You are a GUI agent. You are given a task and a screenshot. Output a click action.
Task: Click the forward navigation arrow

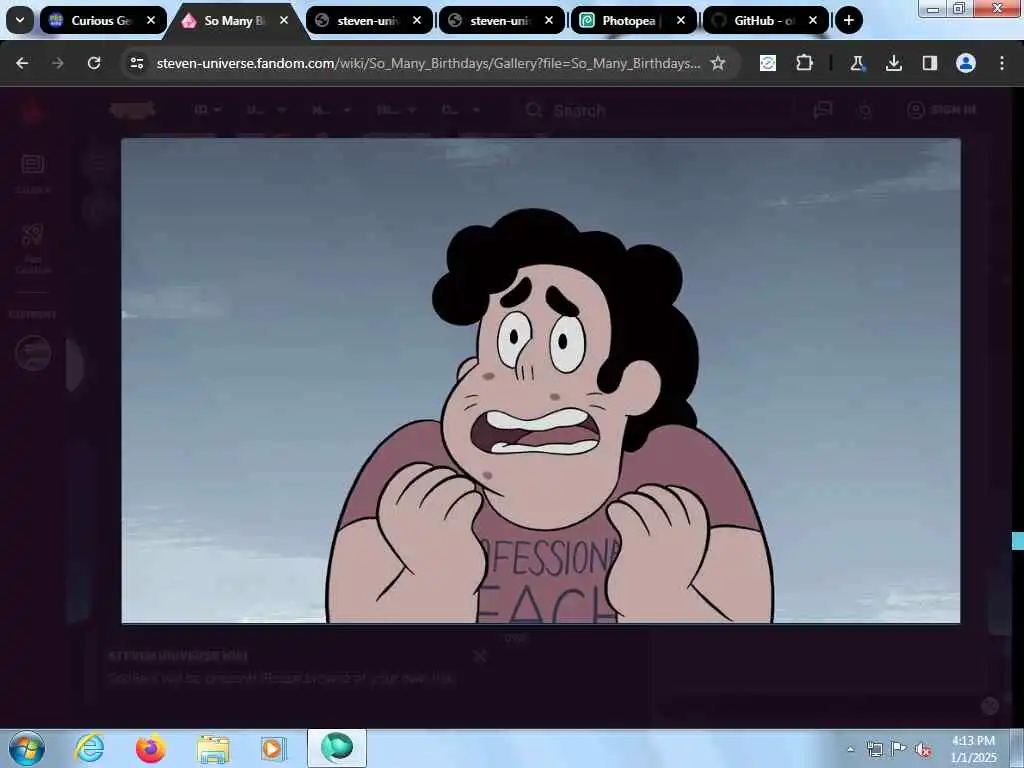coord(58,63)
